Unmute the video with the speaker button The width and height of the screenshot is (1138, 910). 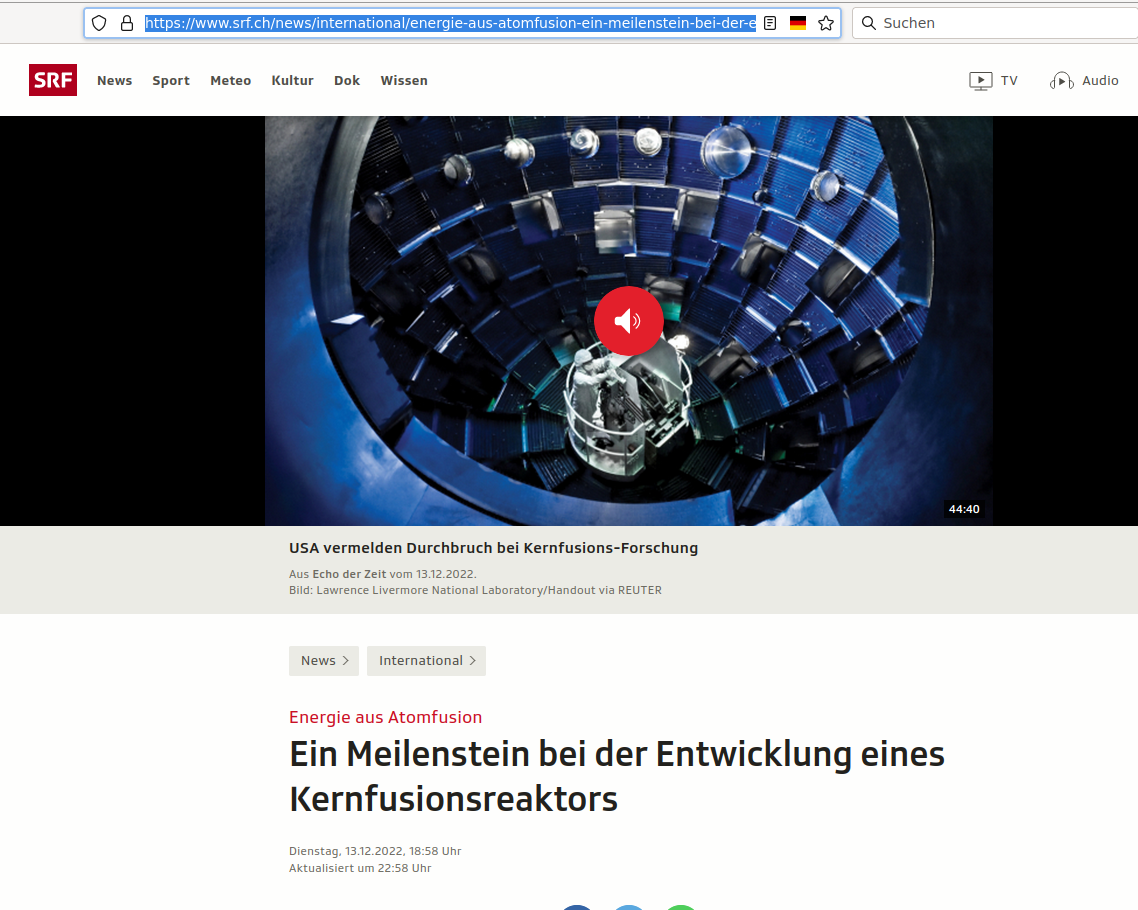(628, 321)
